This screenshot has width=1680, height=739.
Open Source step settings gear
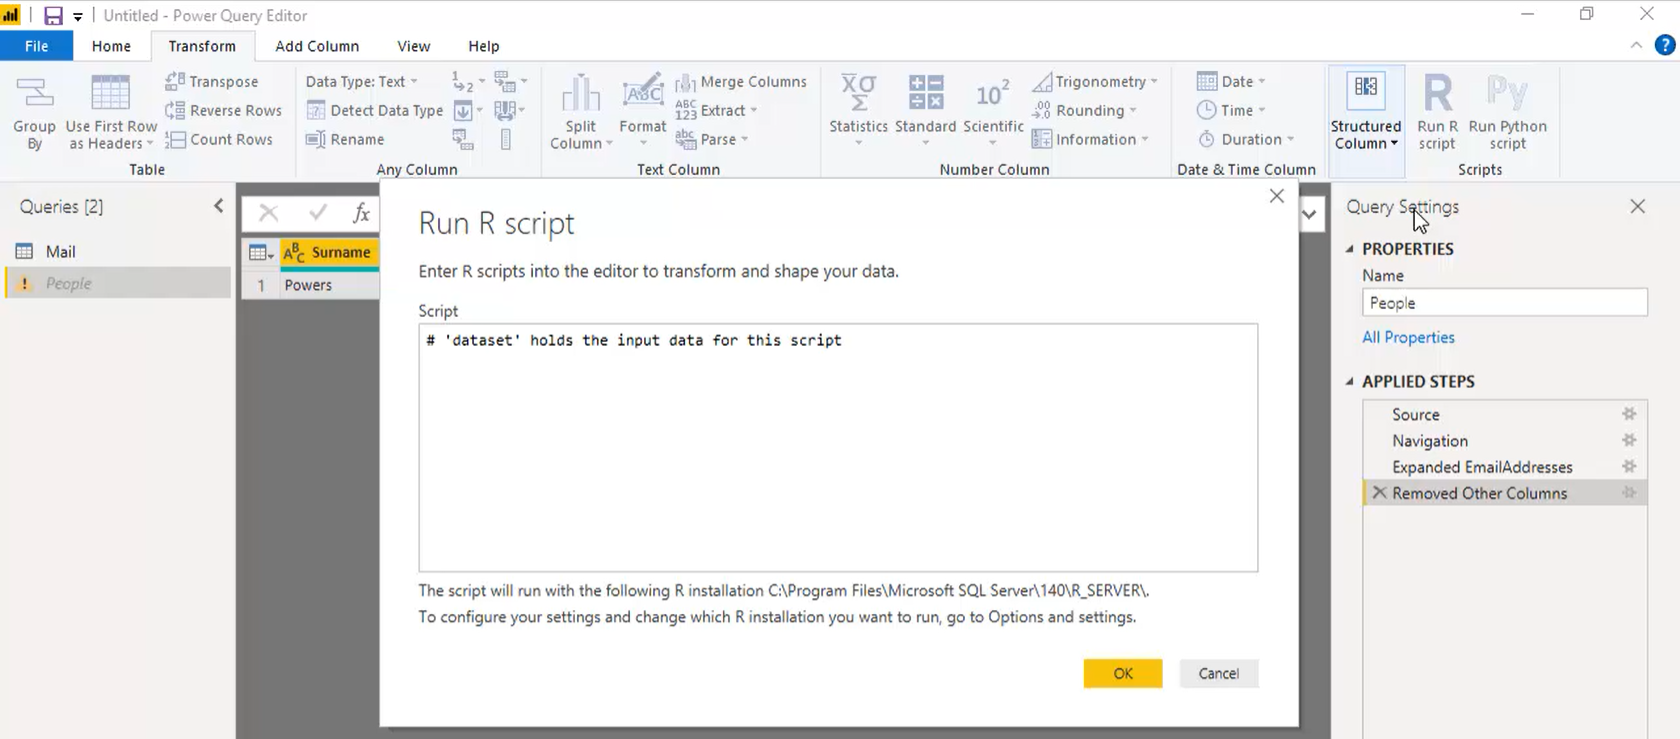[1629, 414]
